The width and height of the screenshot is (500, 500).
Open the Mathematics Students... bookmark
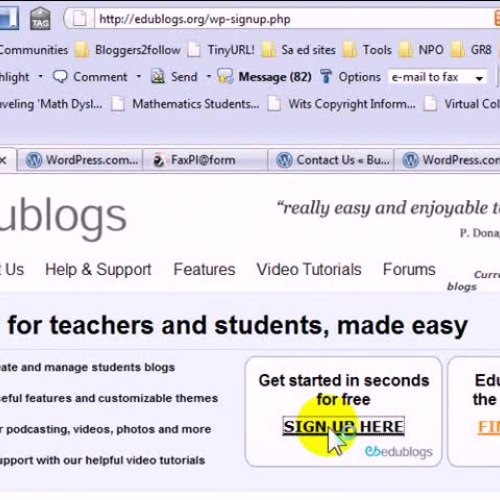[185, 104]
